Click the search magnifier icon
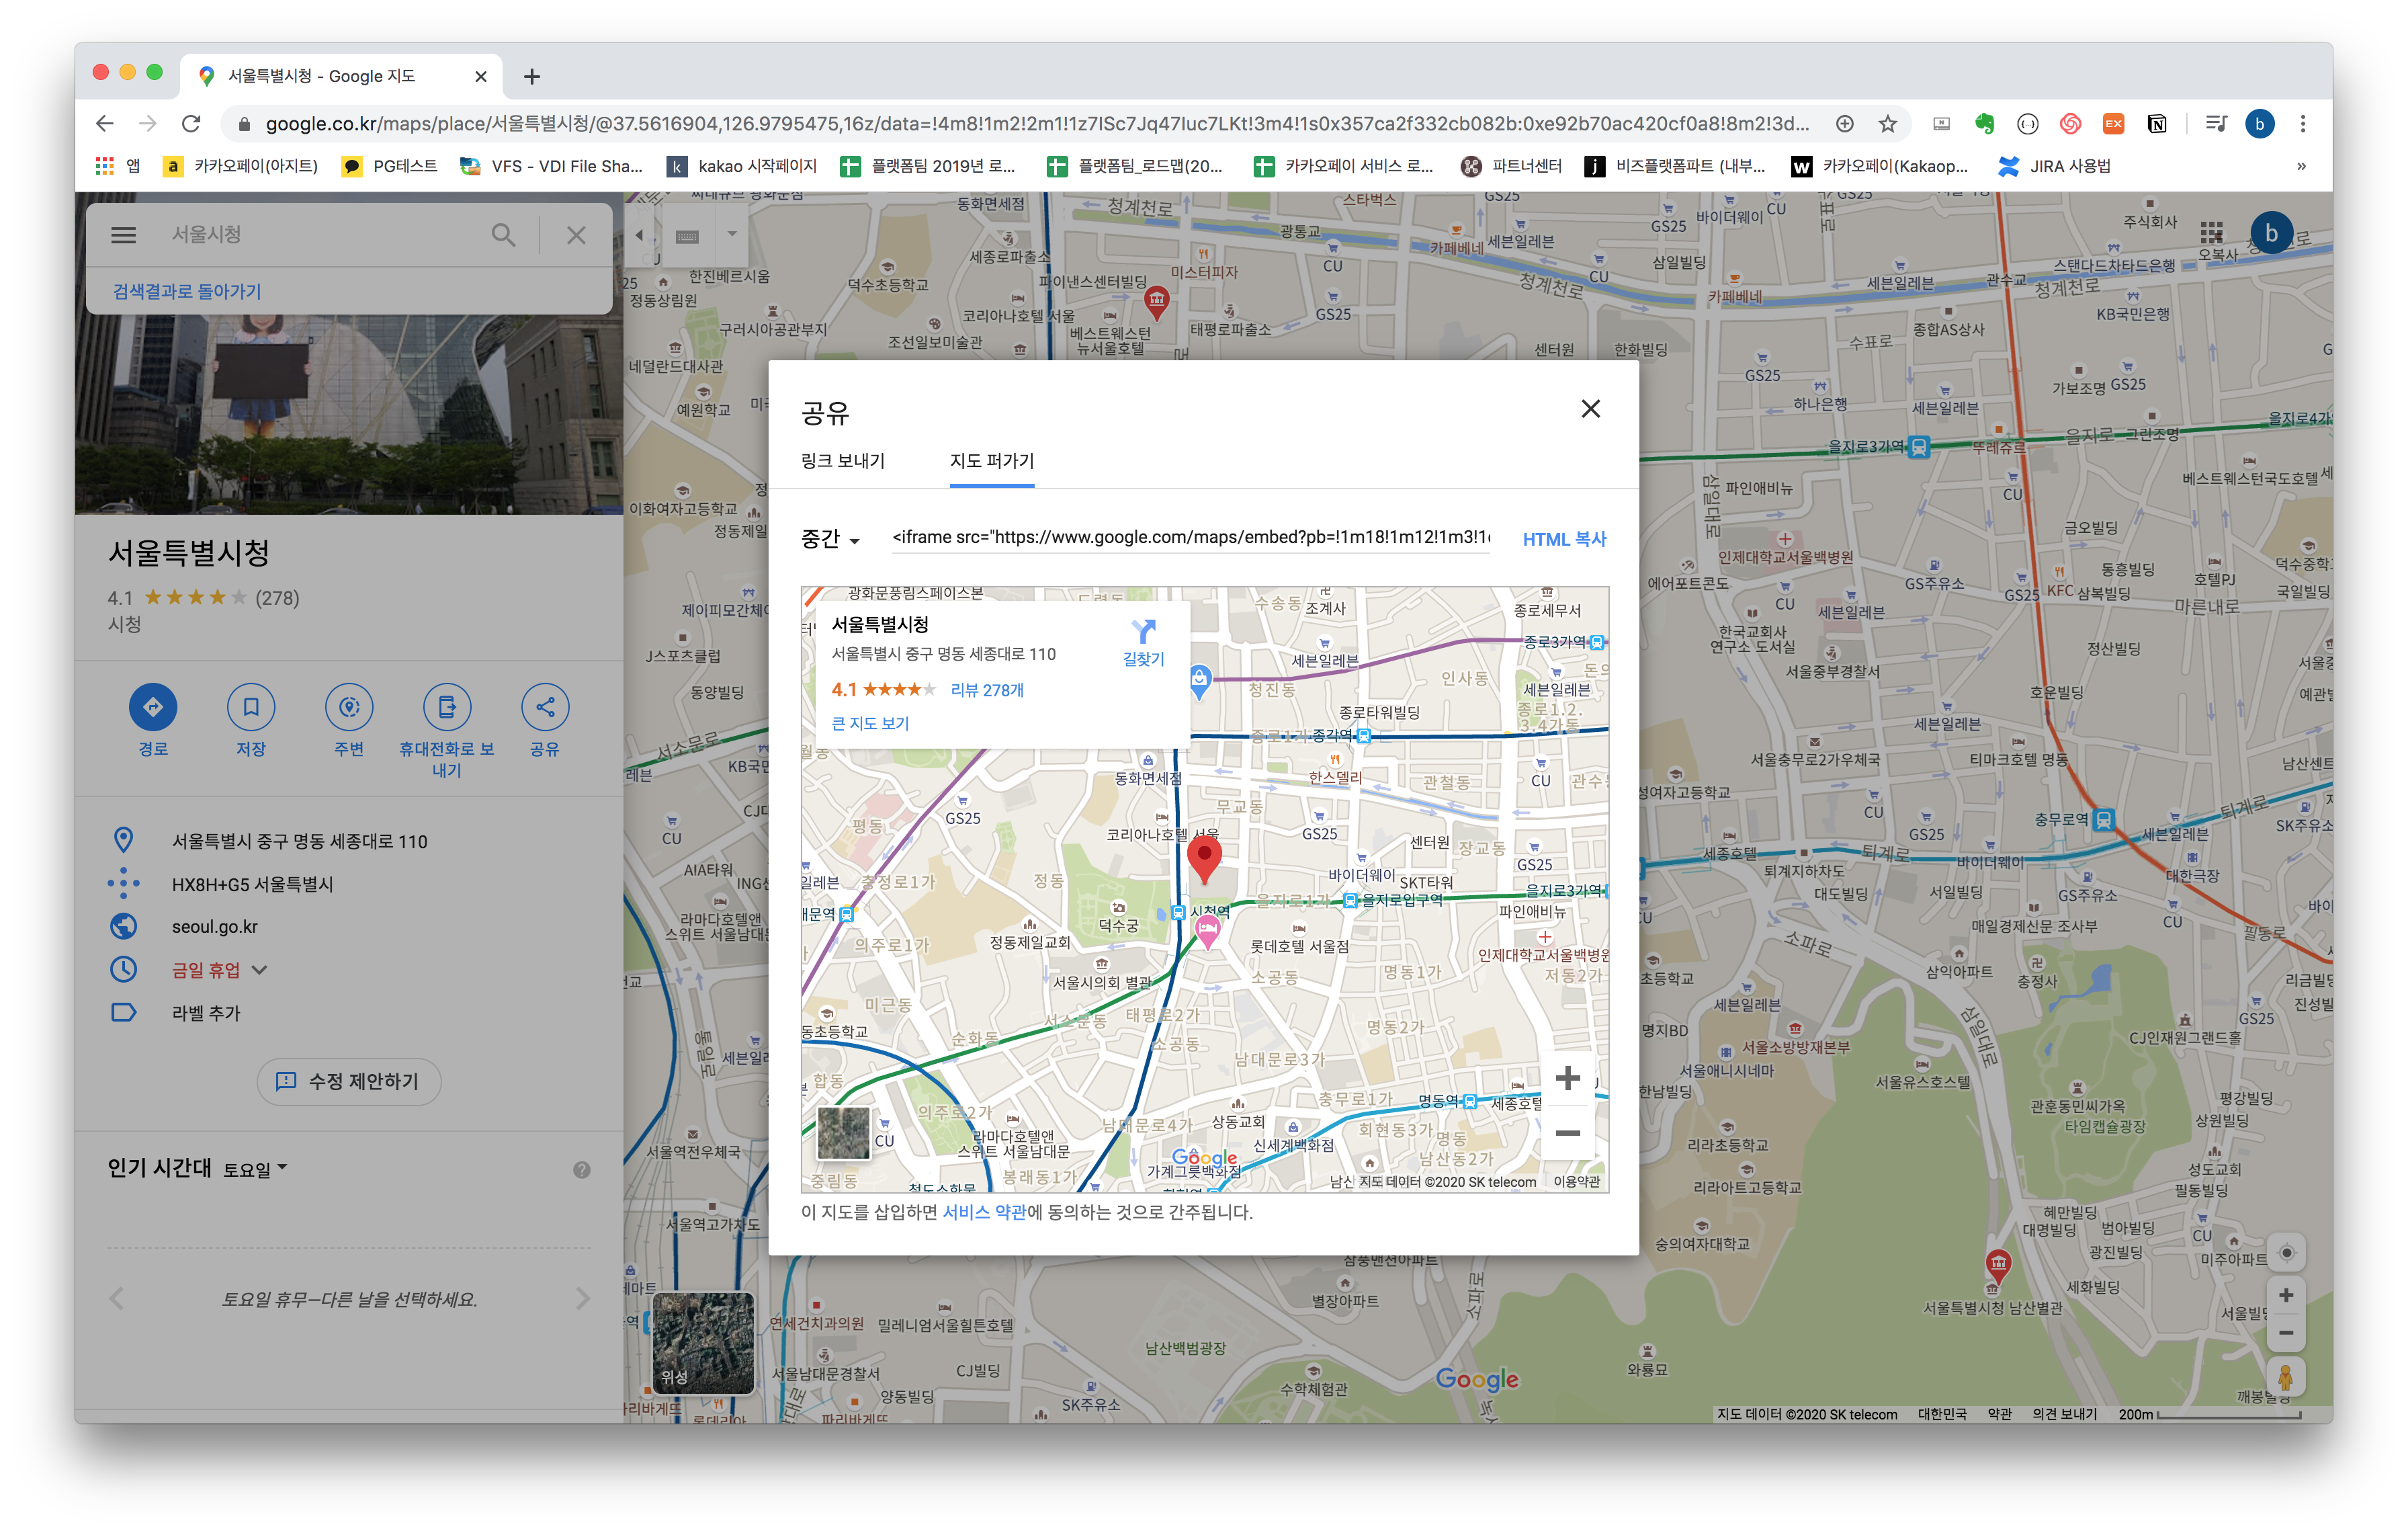 click(503, 235)
